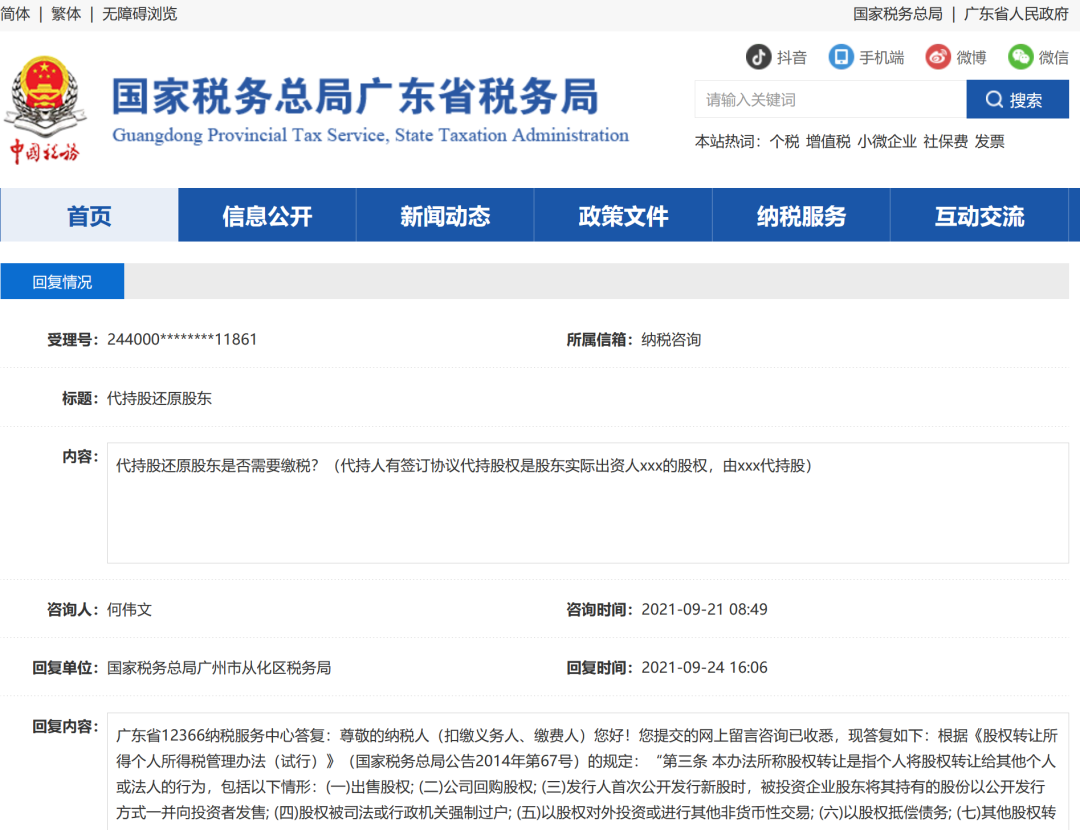Click the site title 国家税务总局广东省税务局
This screenshot has width=1080, height=830.
tap(355, 96)
